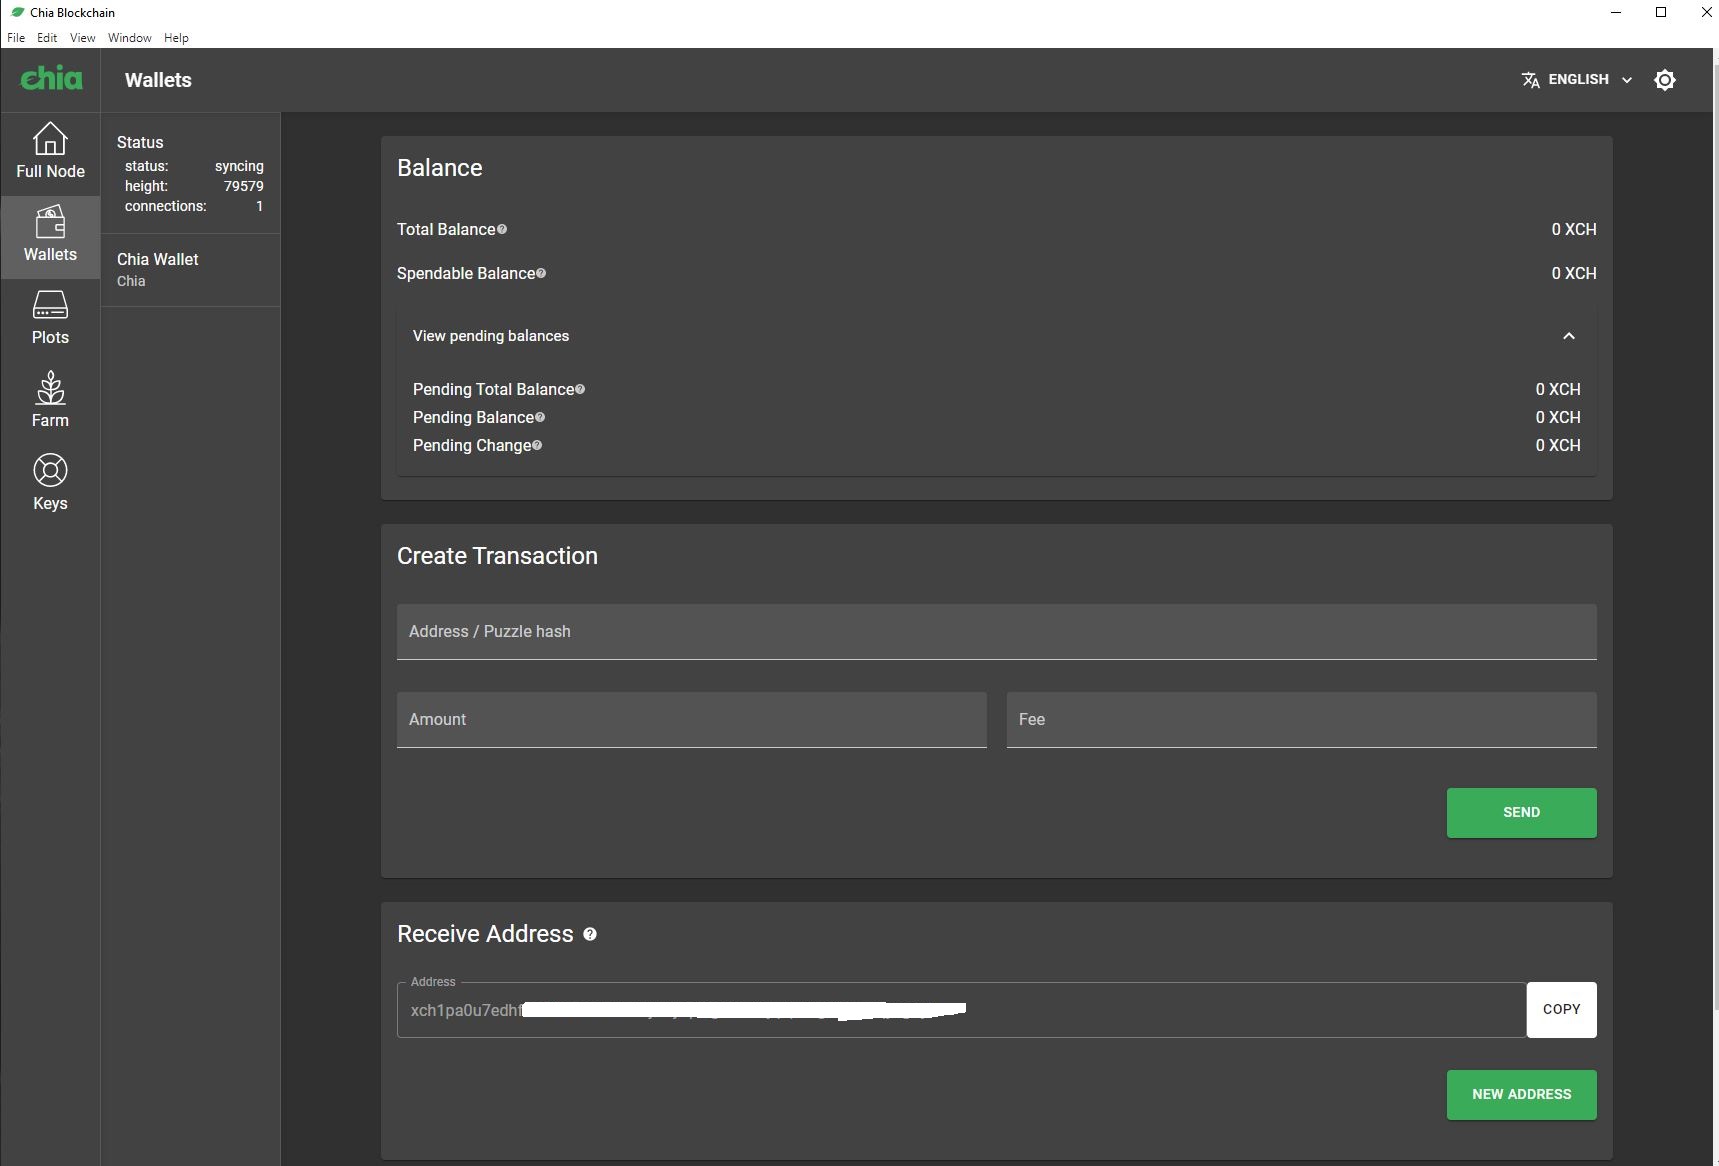Screen dimensions: 1719x1166
Task: Generate a NEW ADDRESS
Action: tap(1520, 1095)
